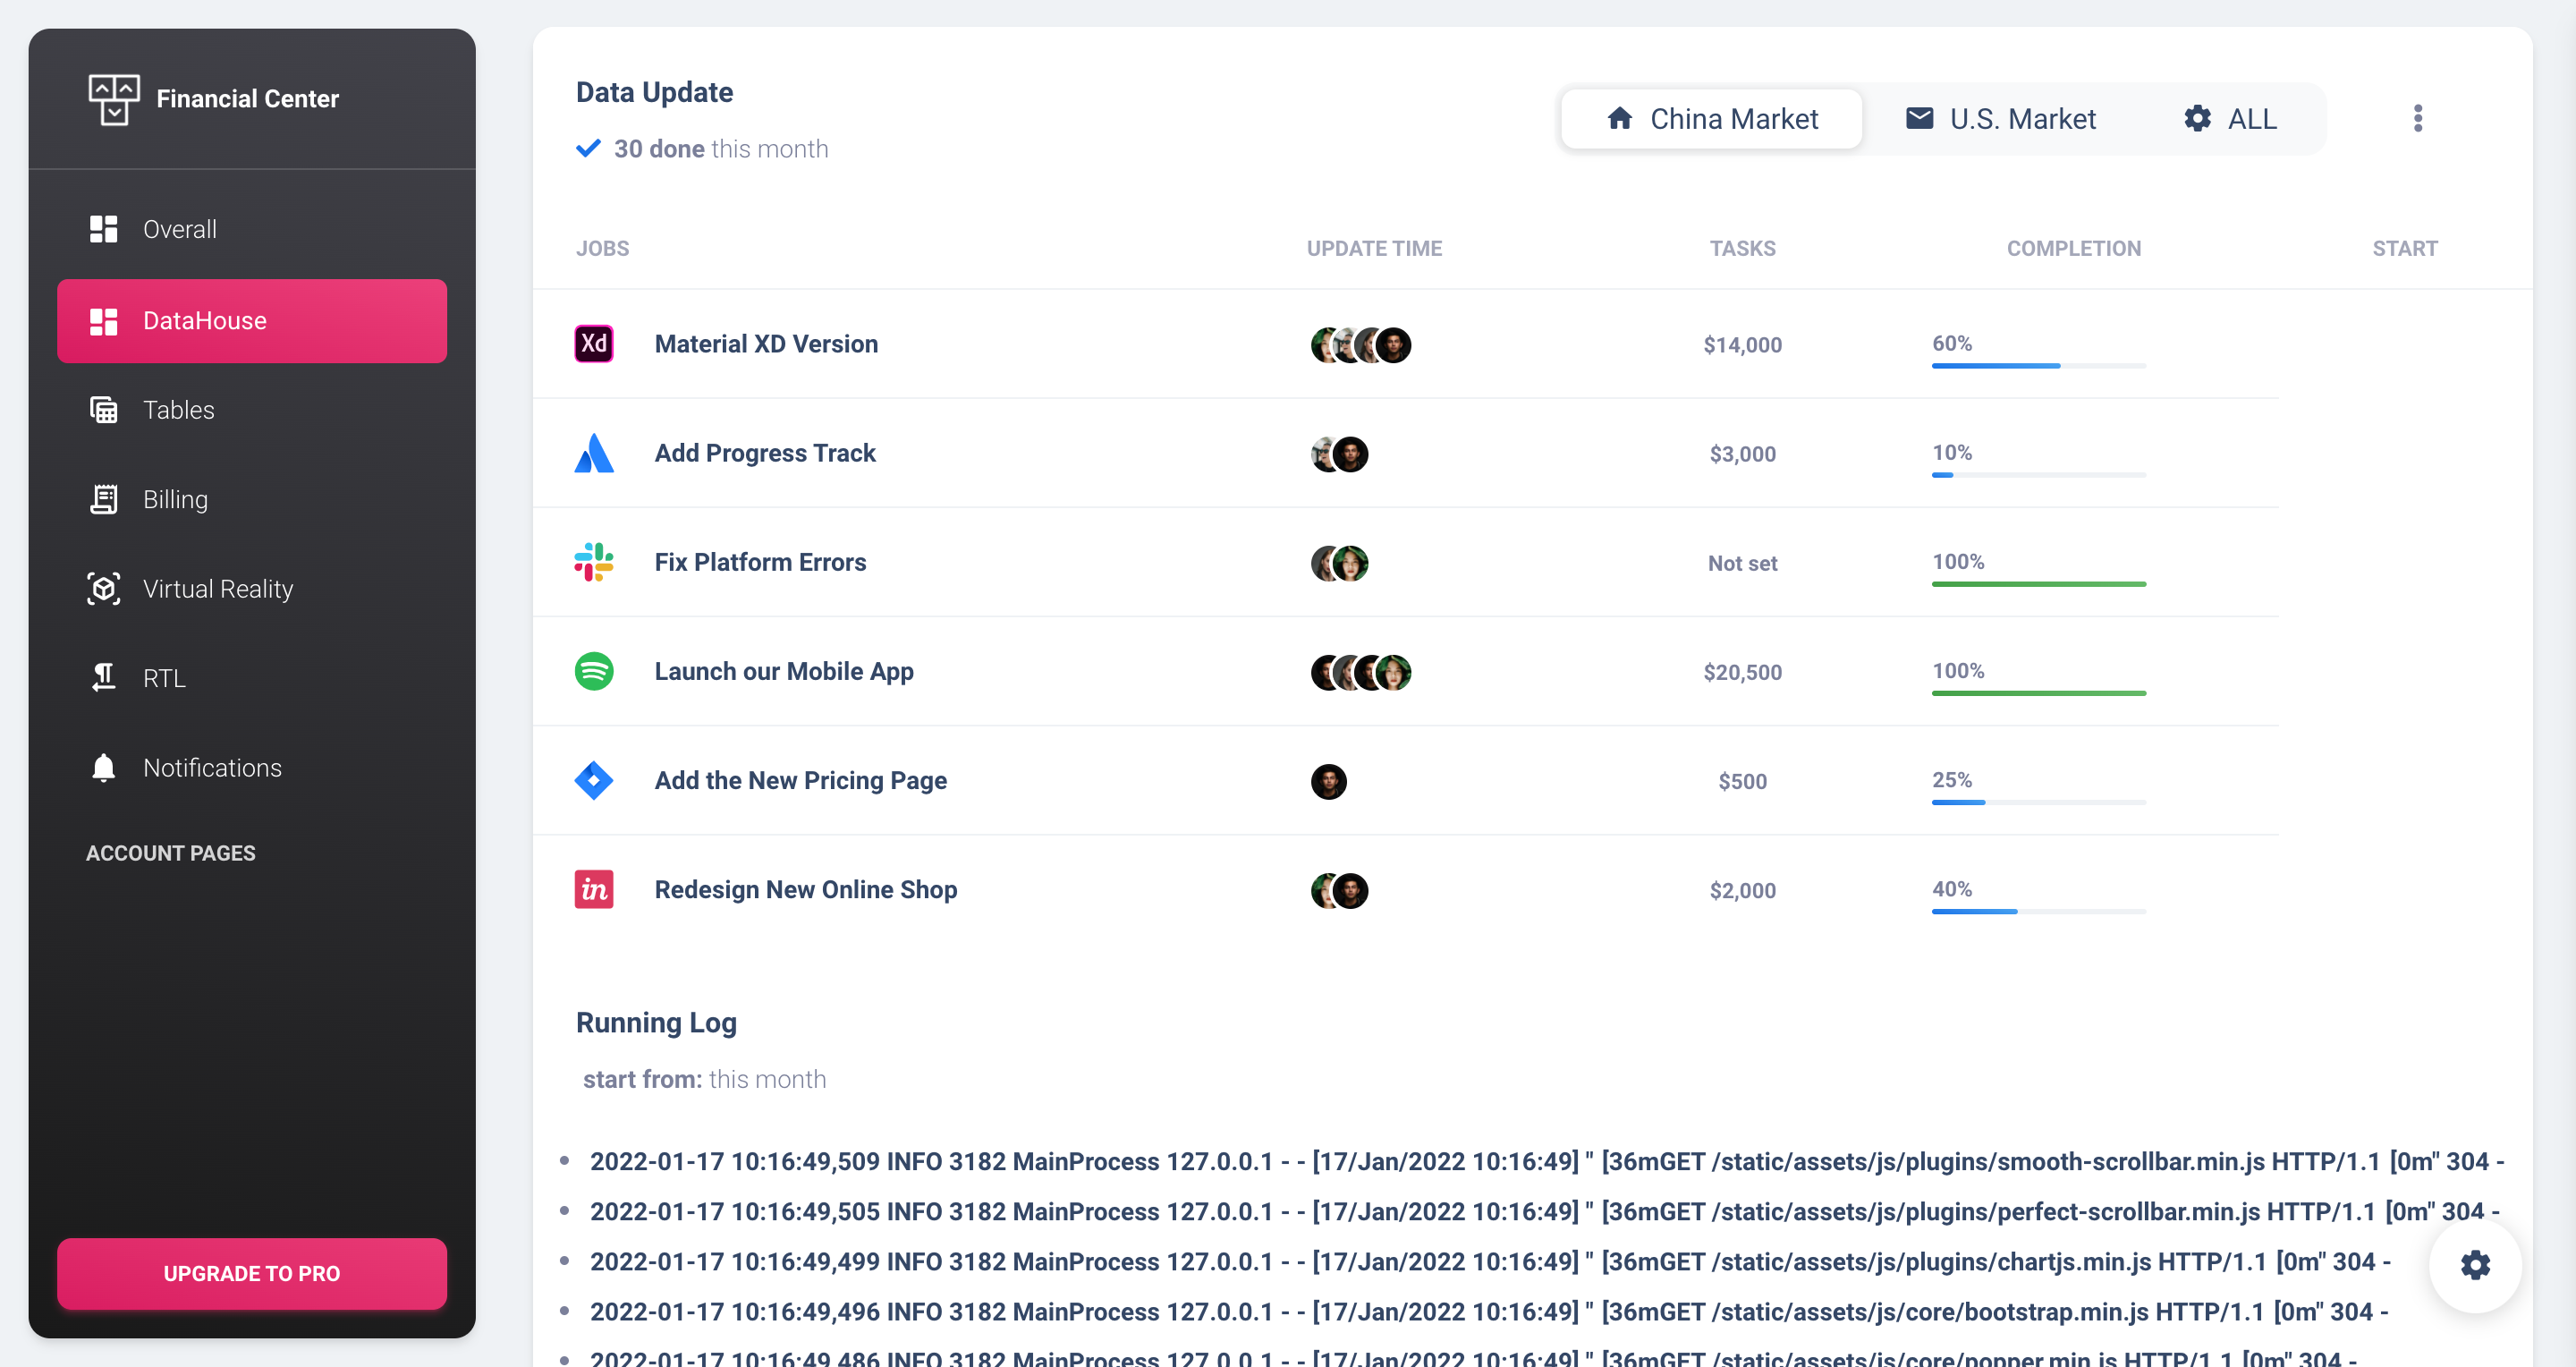Click the Jira icon for Add the New Pricing Page
The image size is (2576, 1367).
[x=593, y=780]
